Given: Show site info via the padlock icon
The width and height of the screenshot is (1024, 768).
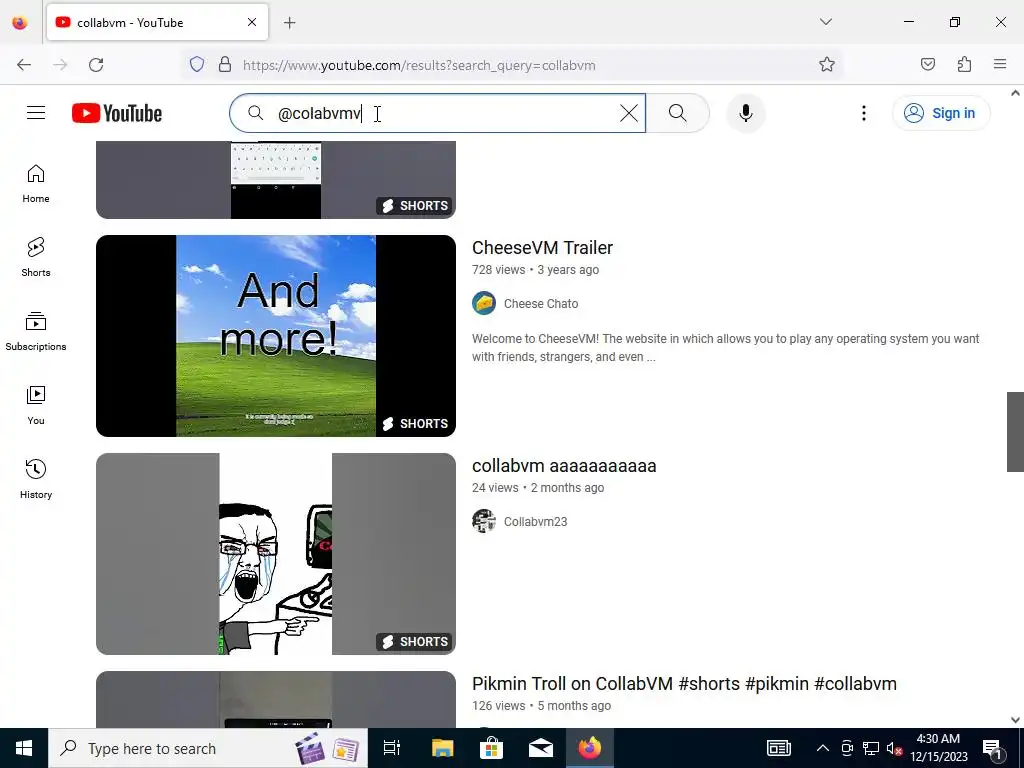Looking at the screenshot, I should tap(225, 65).
